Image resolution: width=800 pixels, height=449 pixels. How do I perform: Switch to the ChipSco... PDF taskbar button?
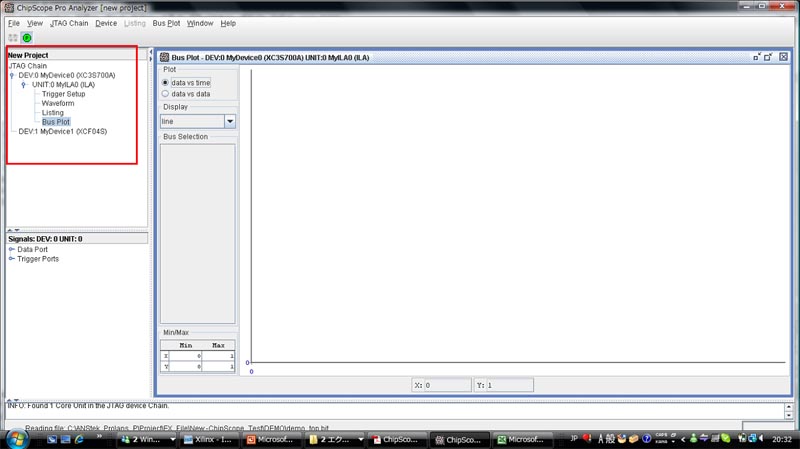pos(396,439)
